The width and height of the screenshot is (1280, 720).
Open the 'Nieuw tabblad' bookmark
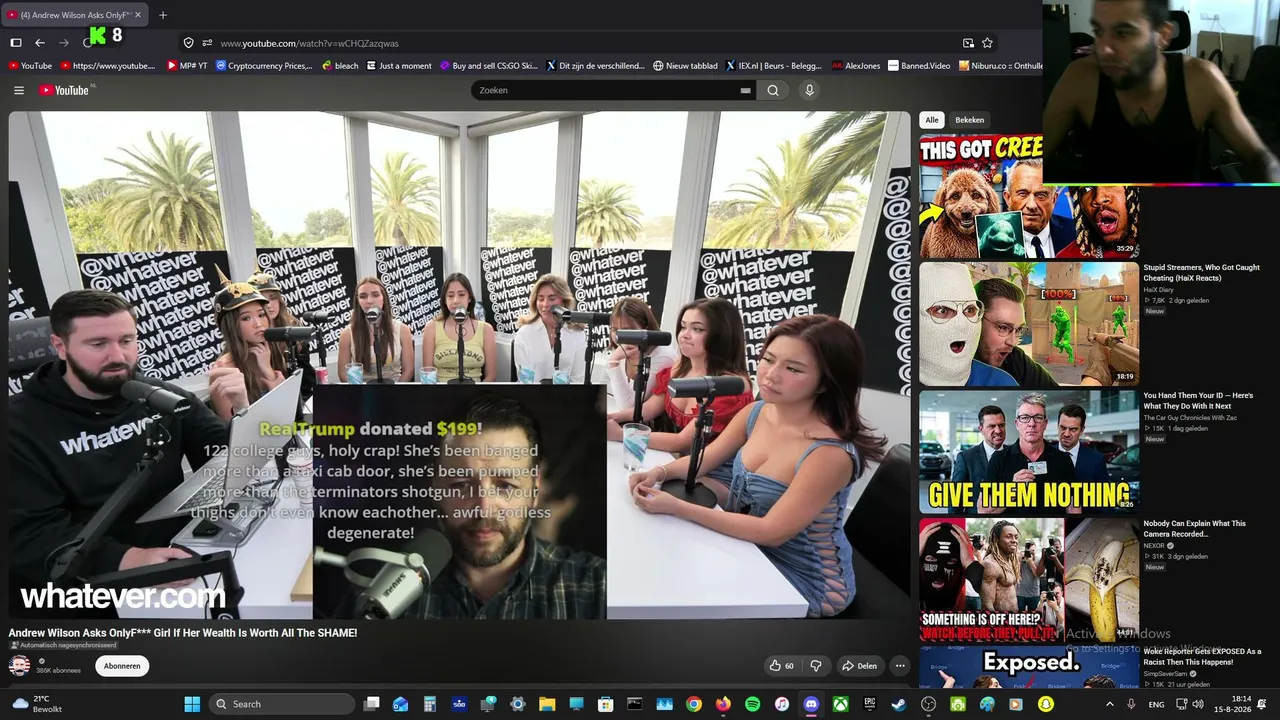pyautogui.click(x=685, y=66)
